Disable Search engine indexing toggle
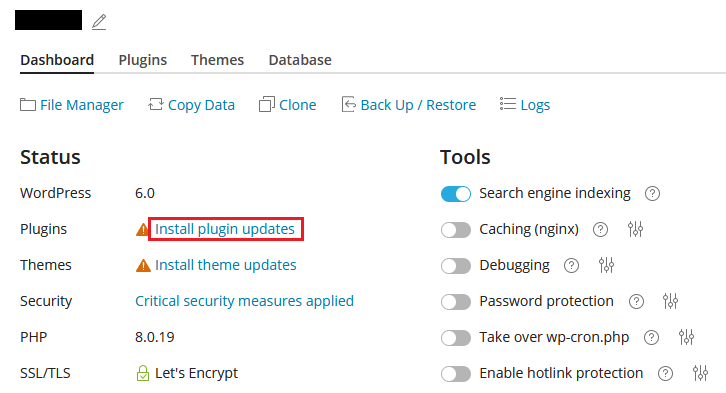 pos(456,194)
